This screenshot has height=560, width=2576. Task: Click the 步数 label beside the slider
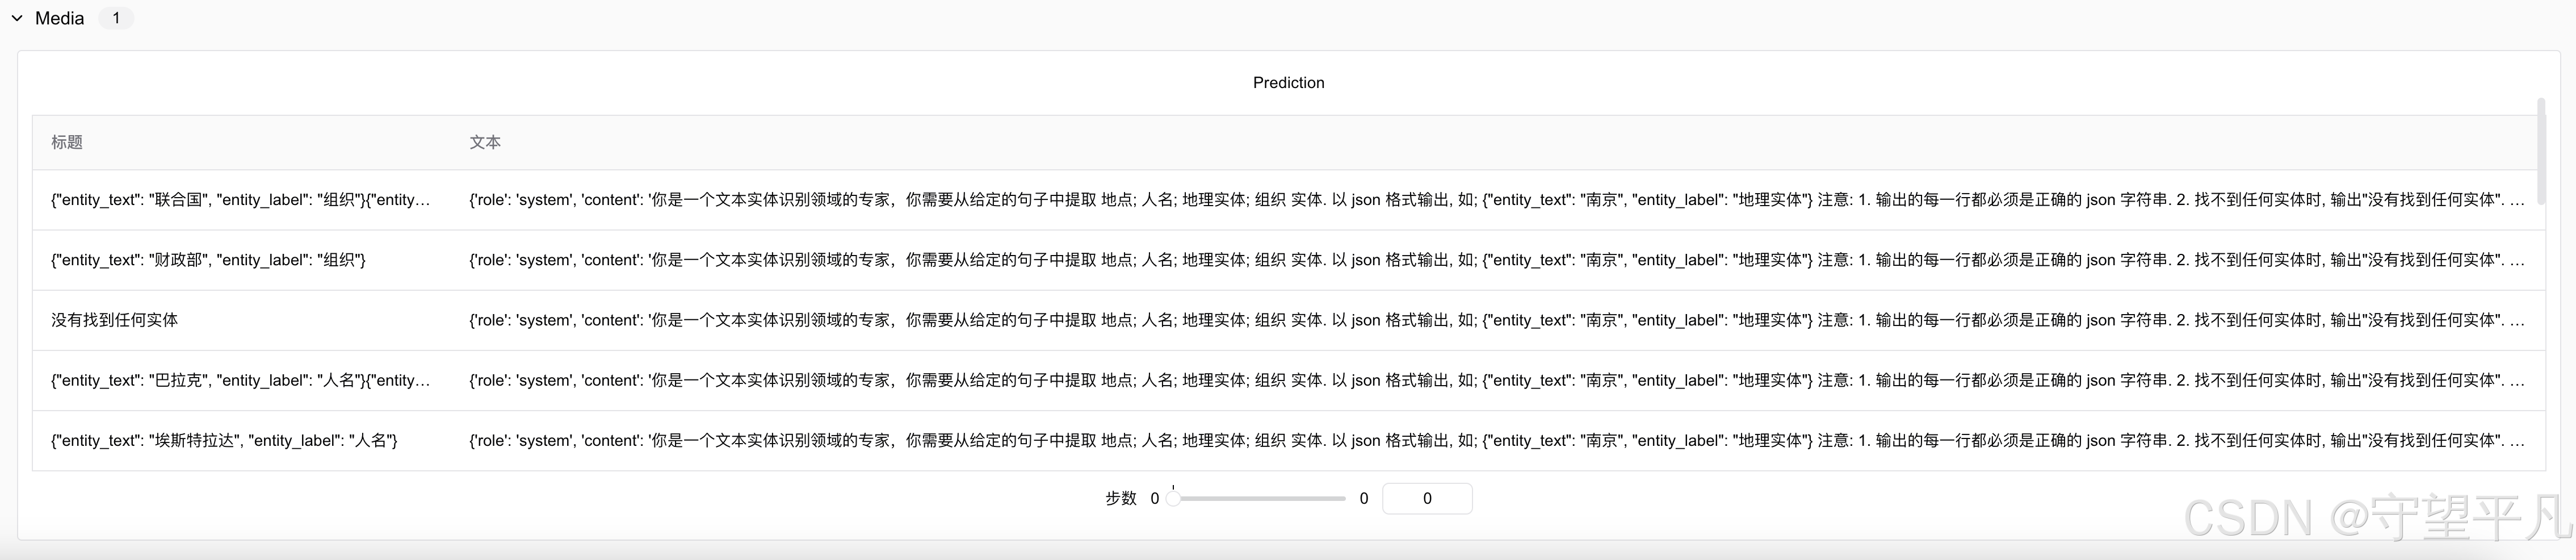pos(1122,498)
